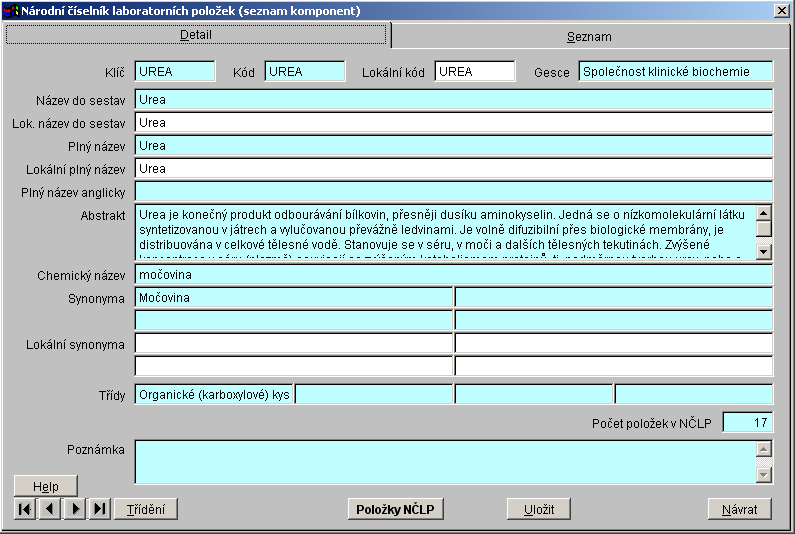
Task: Click the Lokální kód input field
Action: [475, 72]
